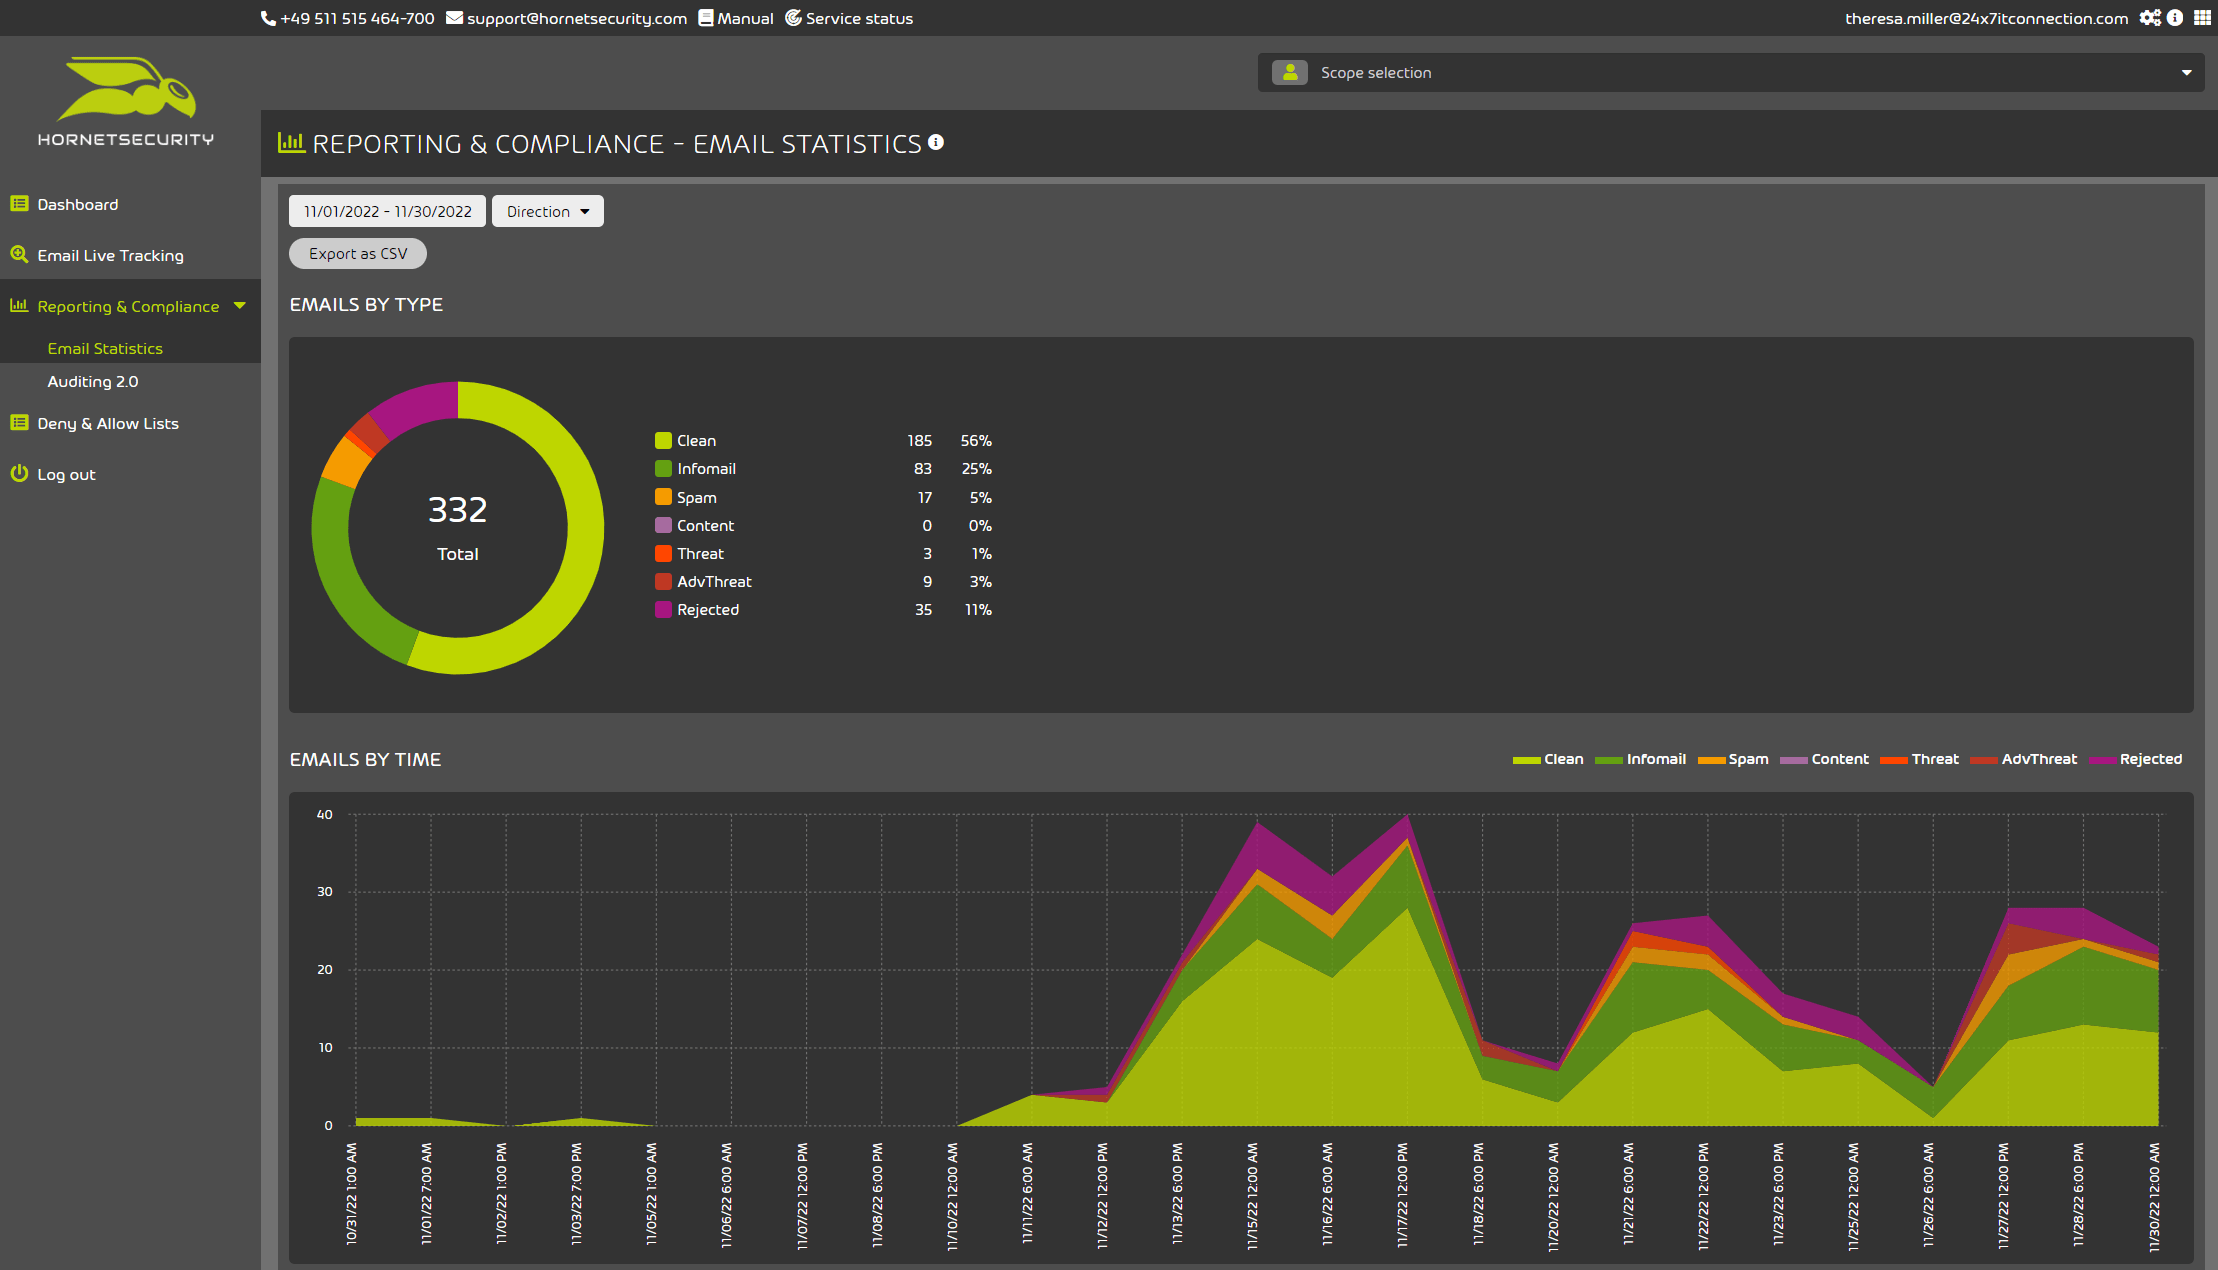Click the Reporting & Compliance icon

tap(20, 305)
